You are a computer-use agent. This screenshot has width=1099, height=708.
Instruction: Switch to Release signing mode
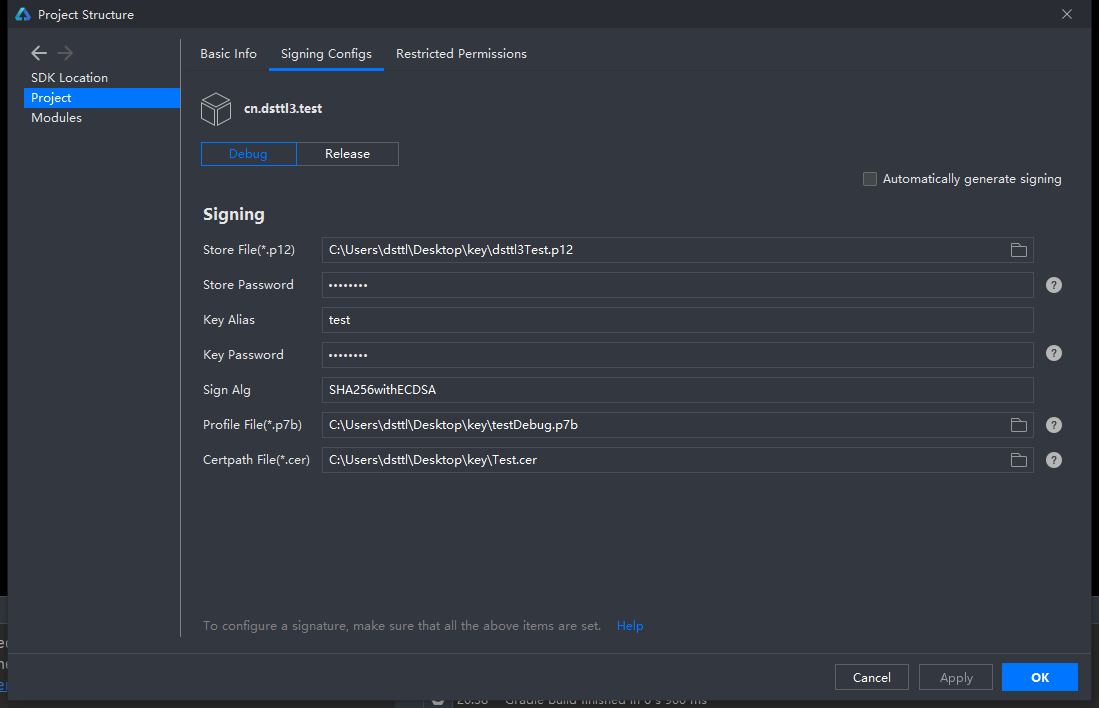347,154
